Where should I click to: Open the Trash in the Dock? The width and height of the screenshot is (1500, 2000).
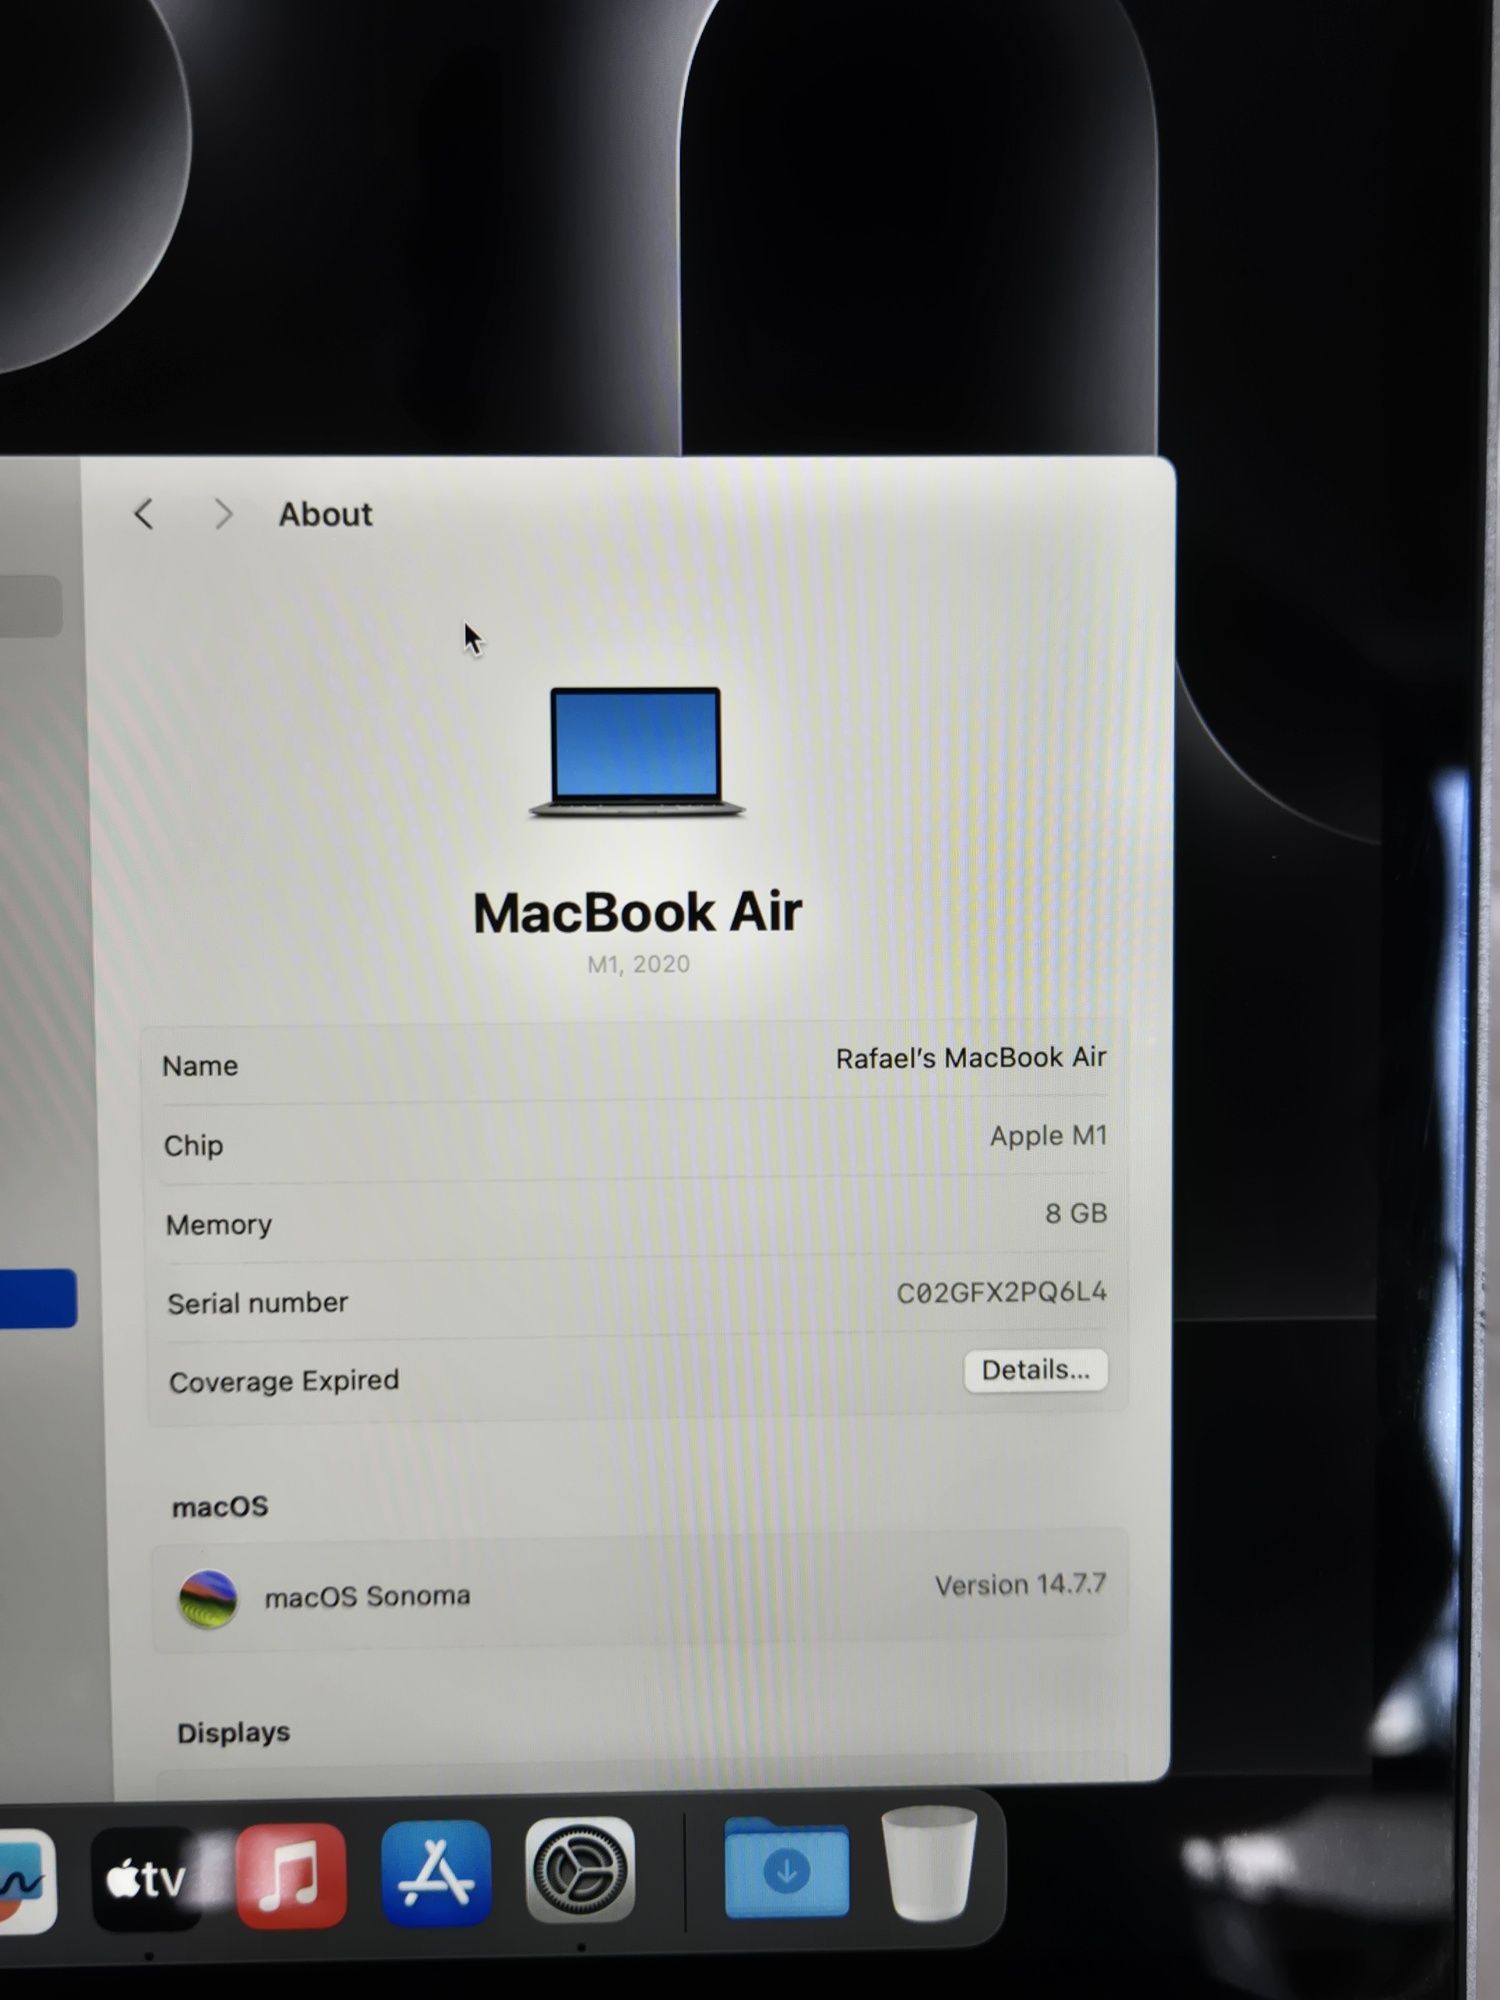[929, 1863]
